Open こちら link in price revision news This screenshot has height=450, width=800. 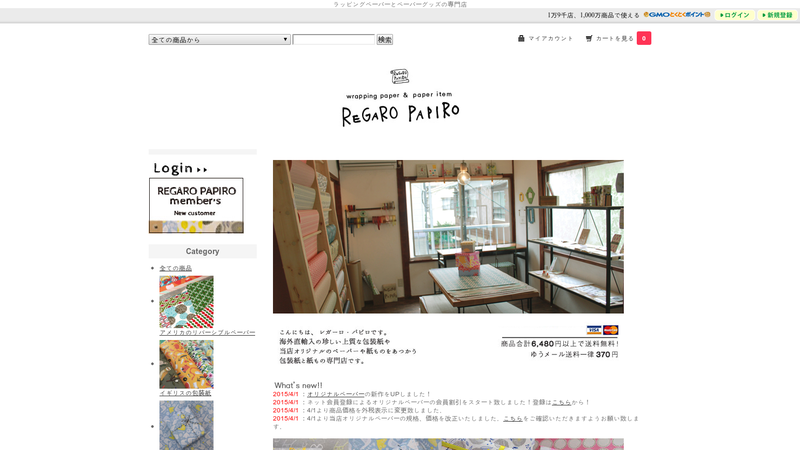513,418
